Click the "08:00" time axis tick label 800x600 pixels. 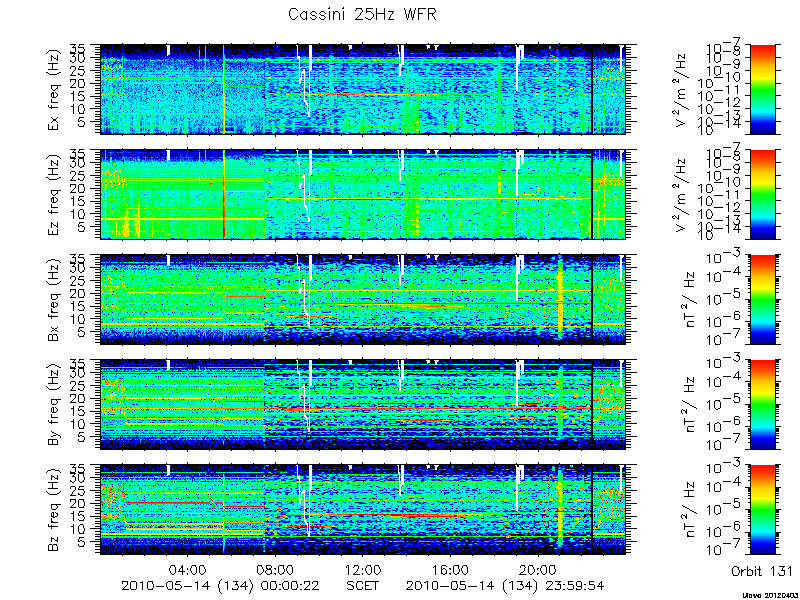[x=275, y=569]
